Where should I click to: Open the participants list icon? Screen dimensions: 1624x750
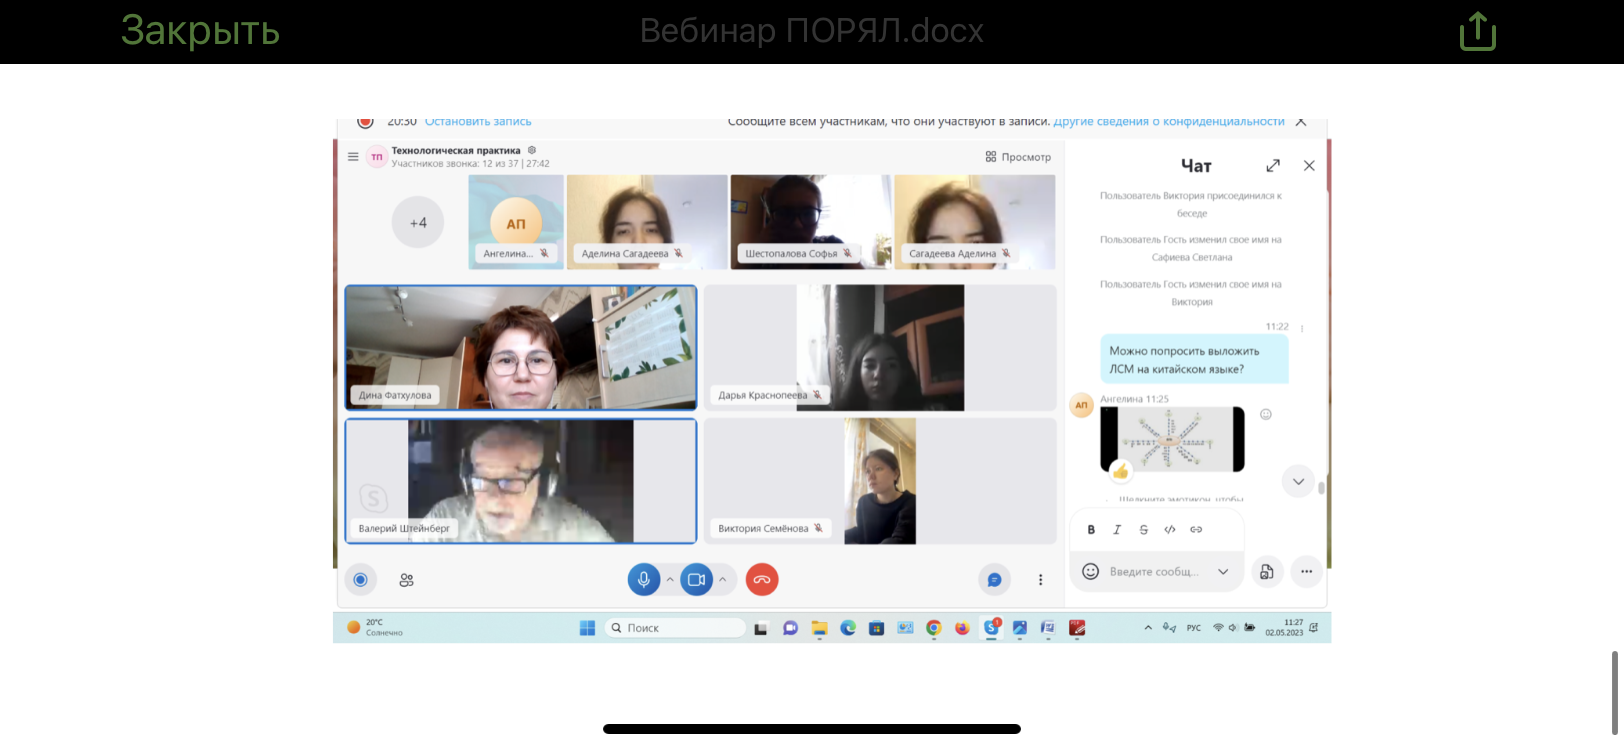click(406, 580)
